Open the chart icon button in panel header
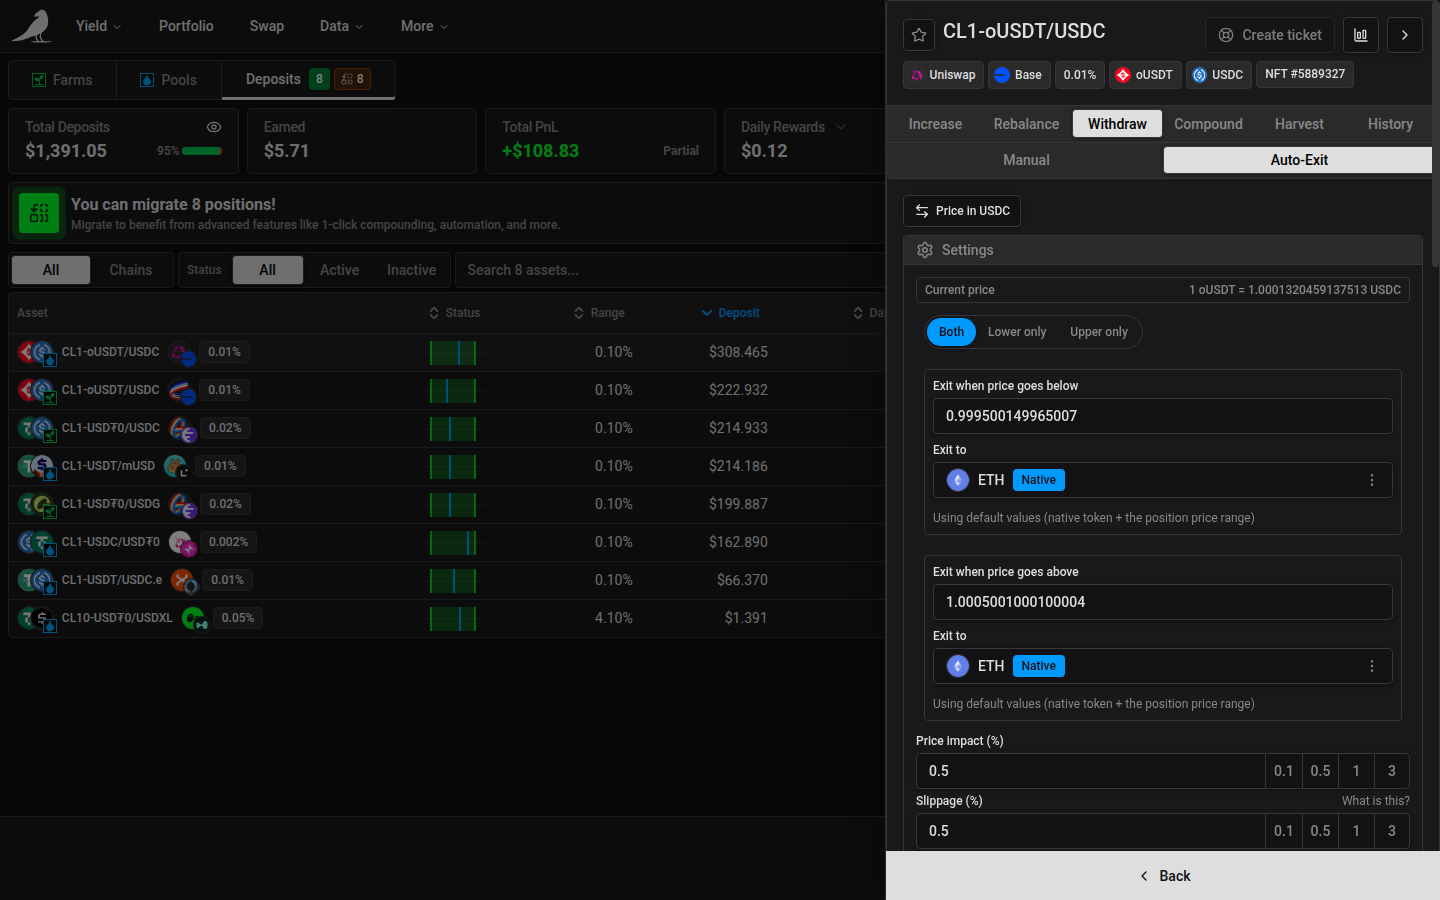This screenshot has width=1440, height=900. 1360,35
